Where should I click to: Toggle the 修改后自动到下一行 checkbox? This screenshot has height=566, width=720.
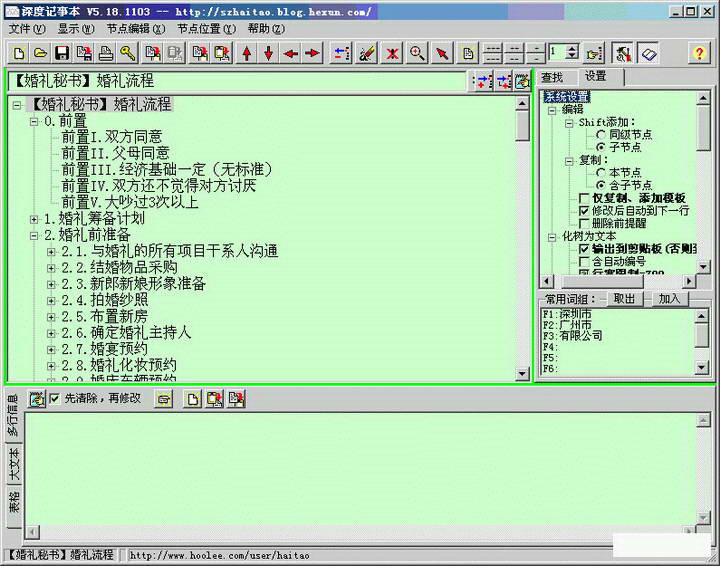[584, 211]
